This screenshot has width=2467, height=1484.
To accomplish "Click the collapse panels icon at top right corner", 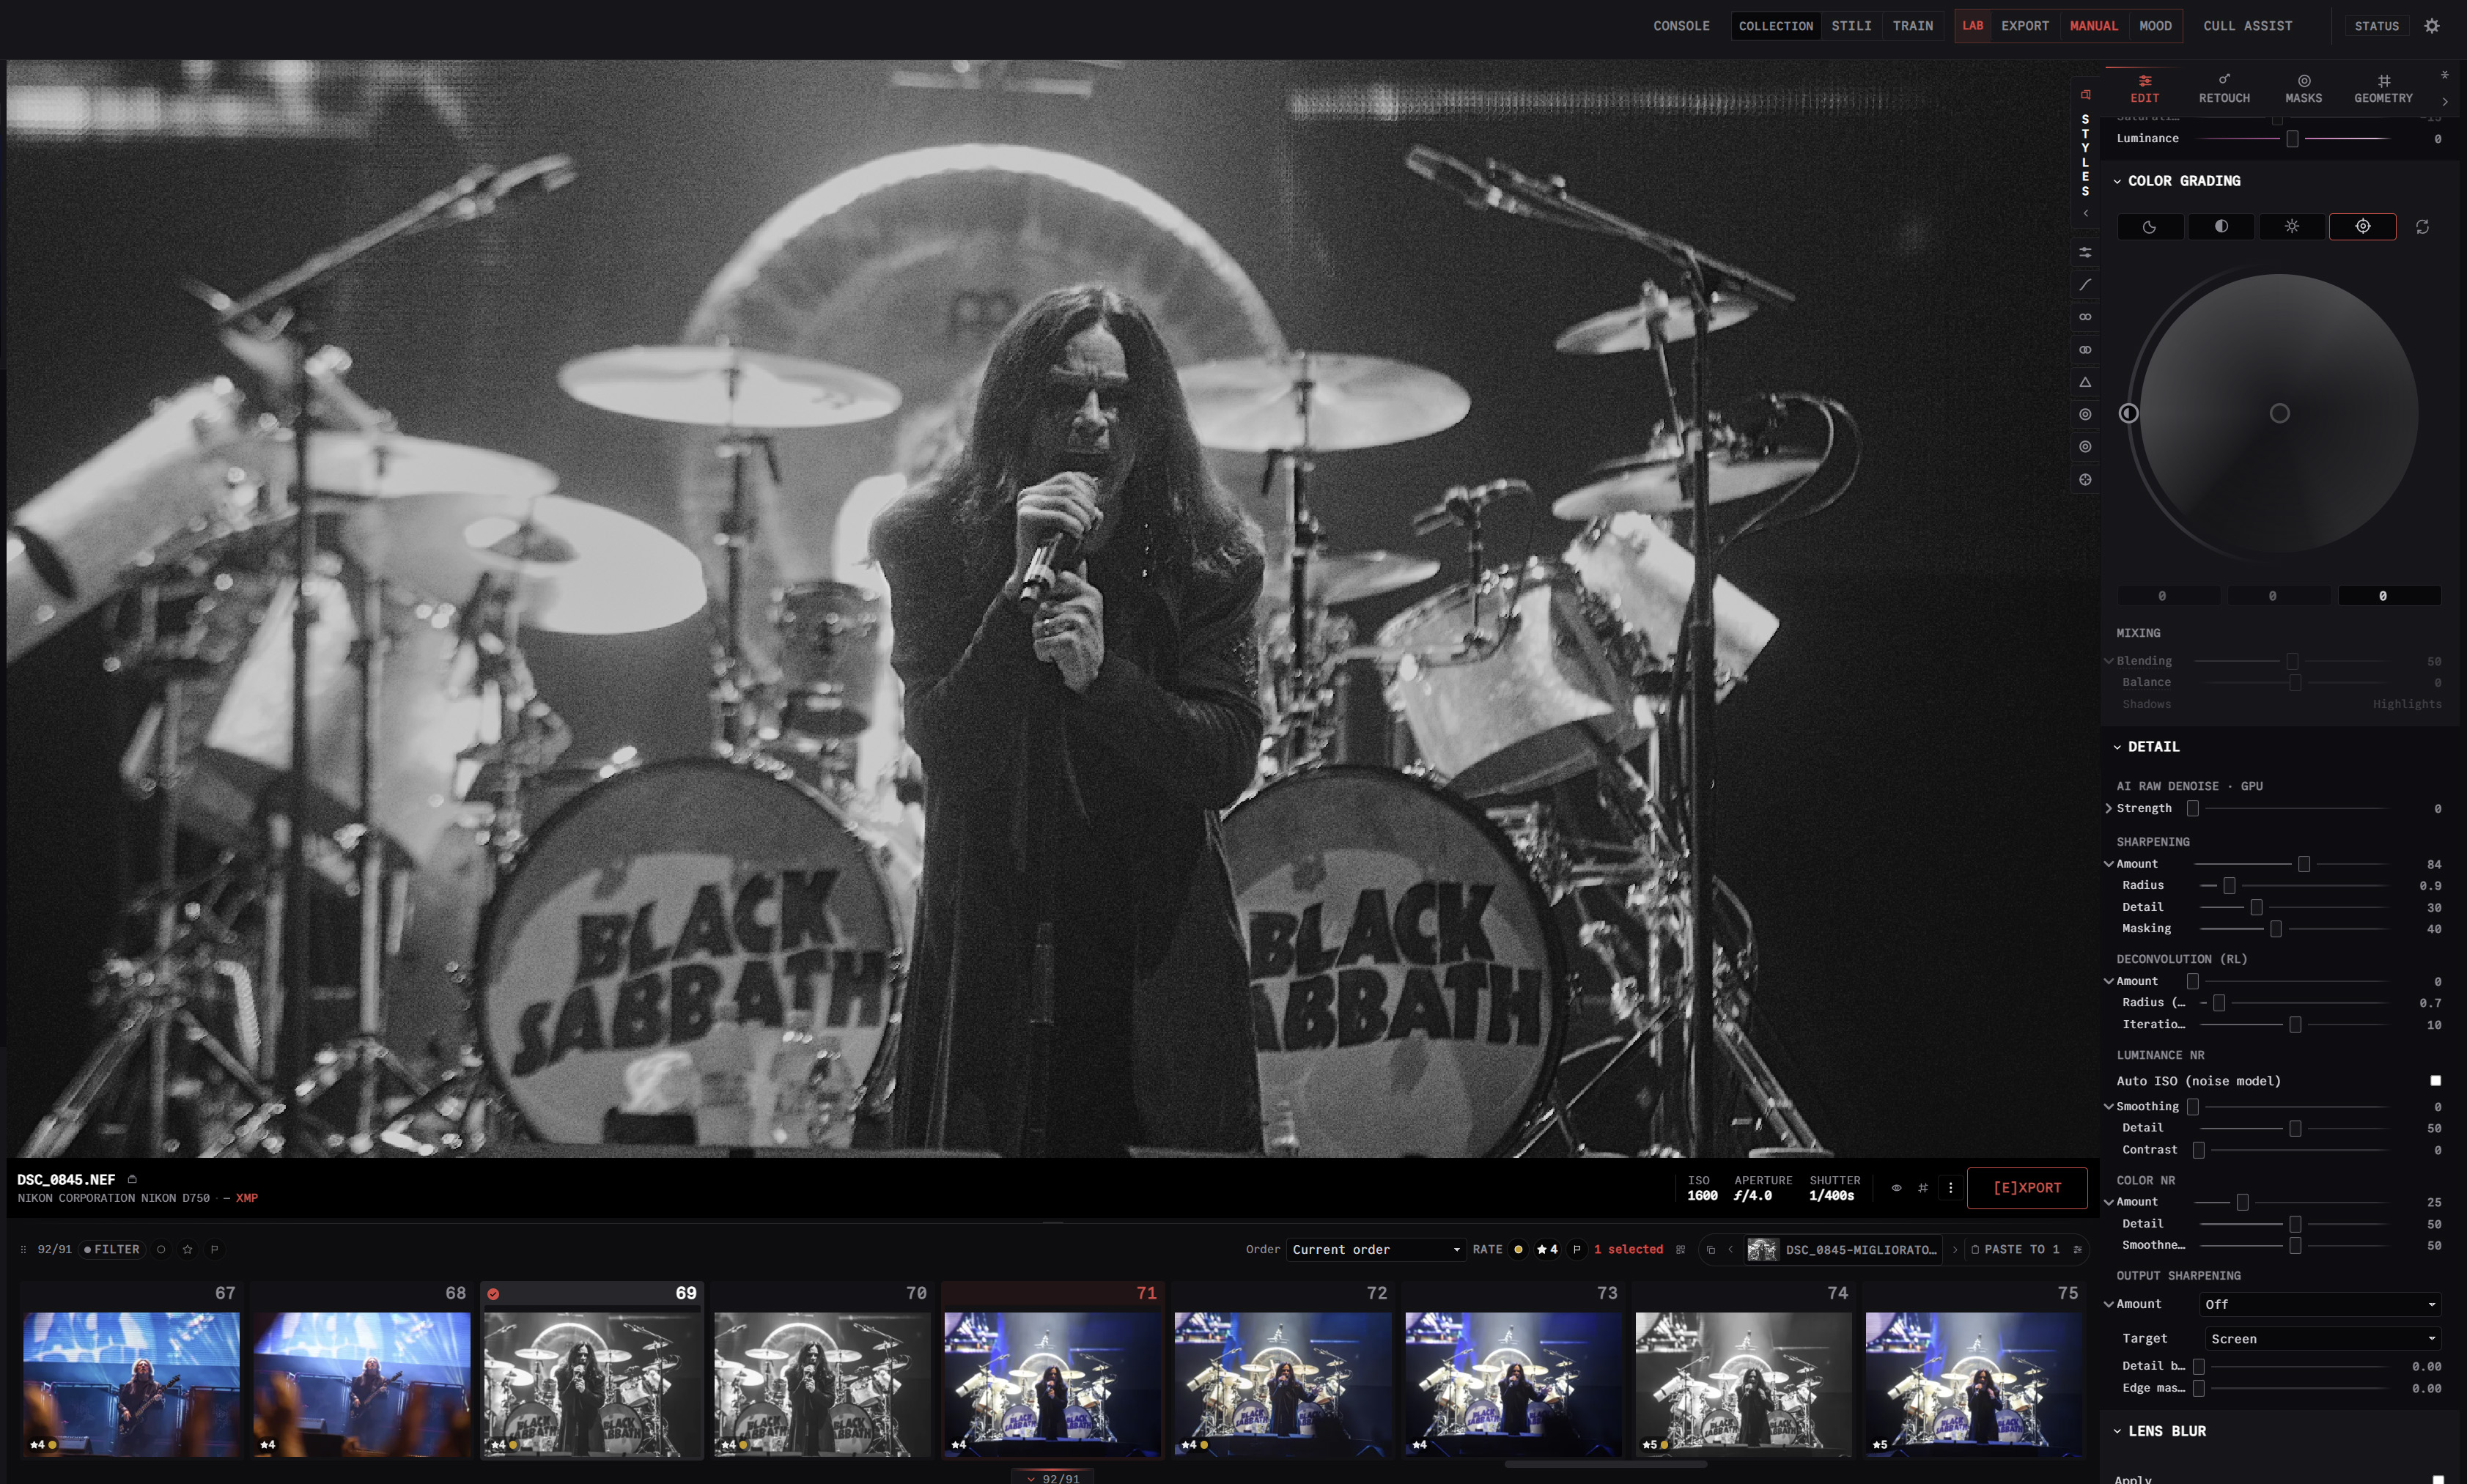I will (2444, 75).
